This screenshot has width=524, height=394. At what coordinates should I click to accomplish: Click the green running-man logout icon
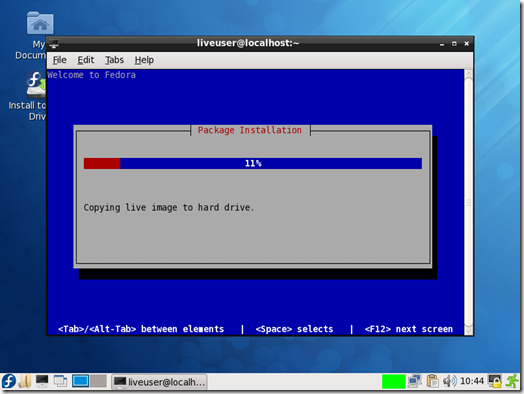pyautogui.click(x=512, y=381)
